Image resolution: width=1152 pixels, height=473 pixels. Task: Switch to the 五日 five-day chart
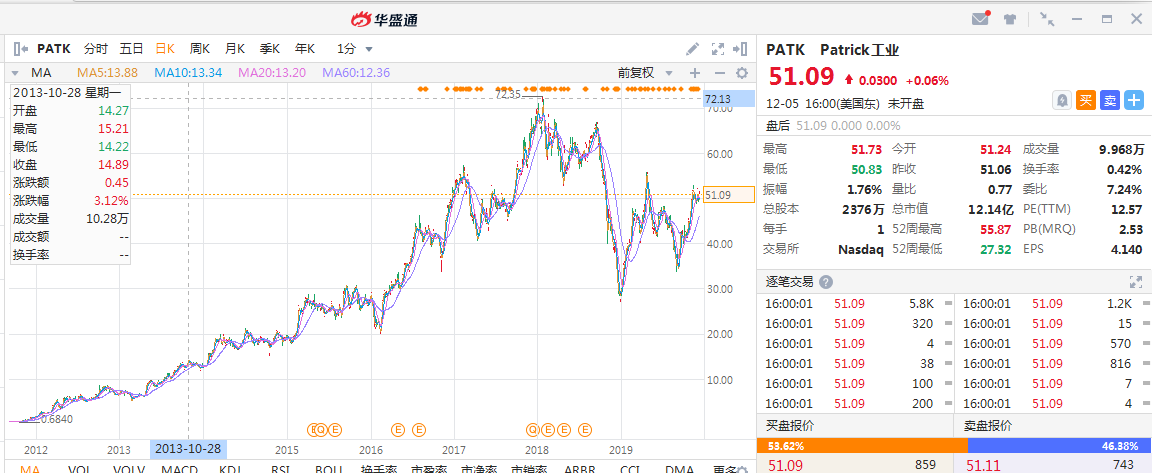132,49
